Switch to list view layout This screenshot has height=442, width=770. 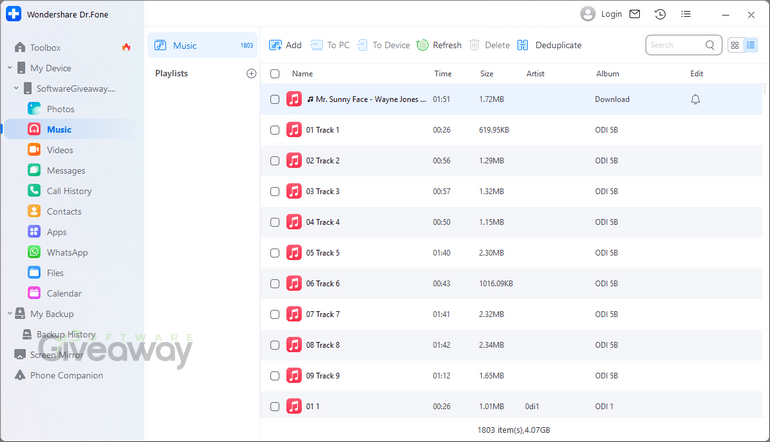click(751, 45)
